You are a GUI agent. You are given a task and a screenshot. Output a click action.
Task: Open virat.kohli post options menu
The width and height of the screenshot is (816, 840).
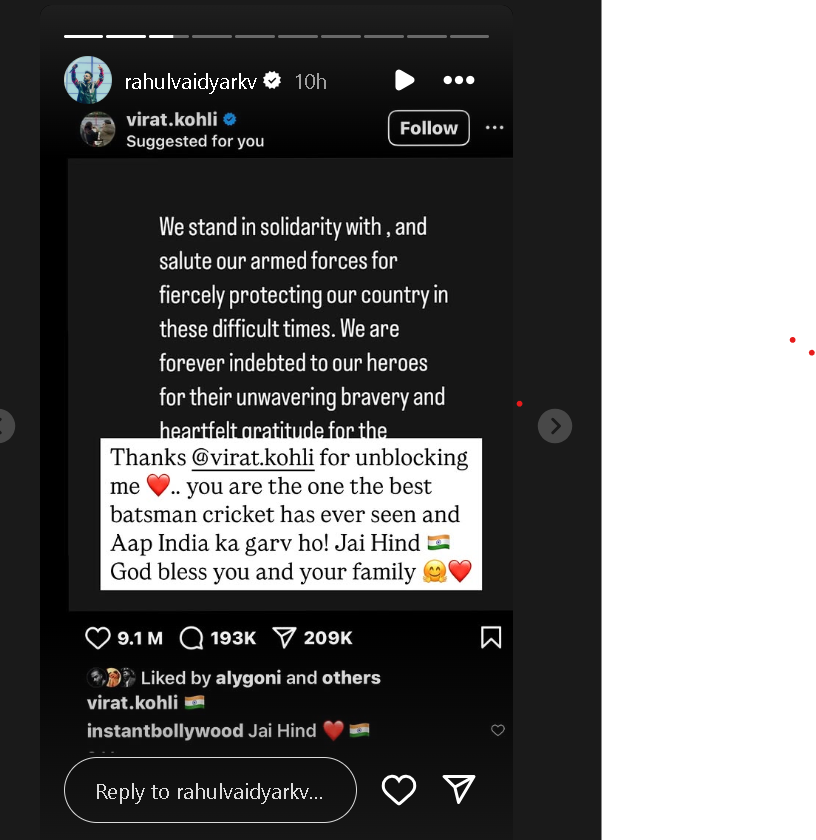click(x=494, y=128)
